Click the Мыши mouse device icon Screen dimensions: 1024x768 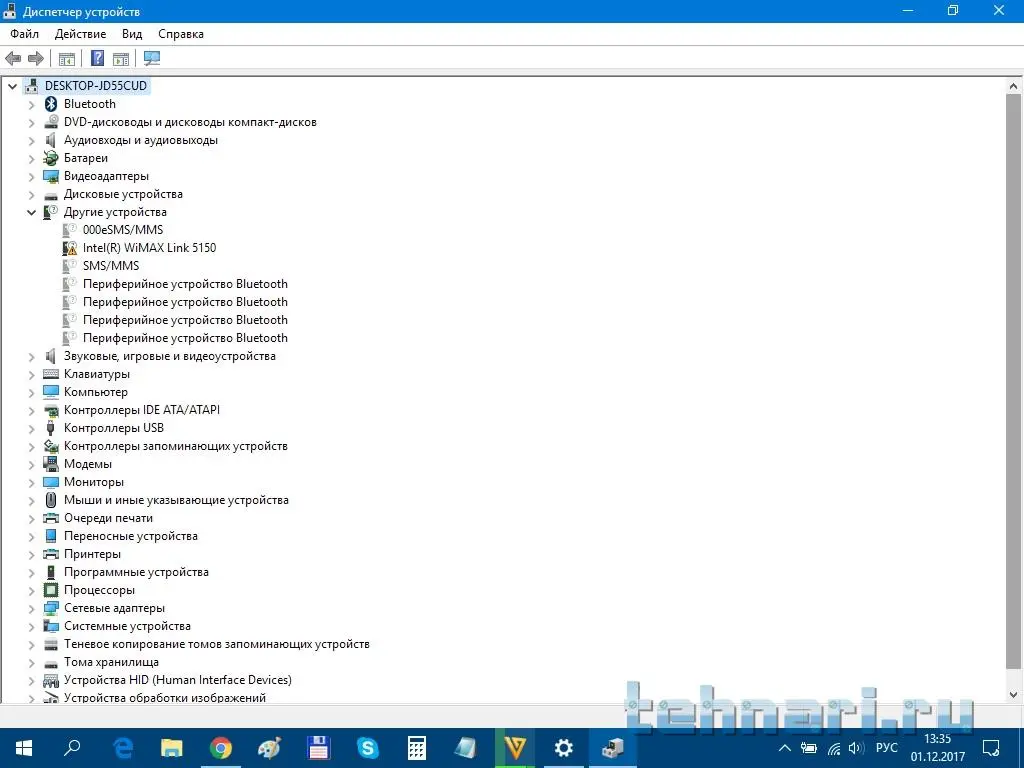pyautogui.click(x=51, y=500)
